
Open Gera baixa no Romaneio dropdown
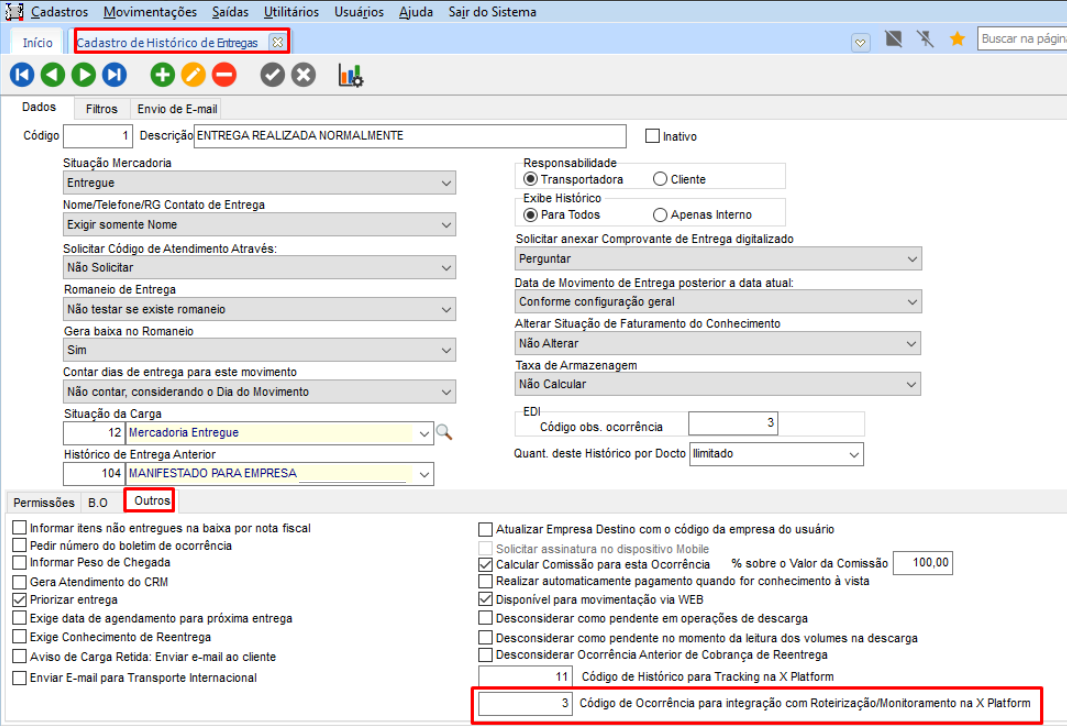coord(259,350)
